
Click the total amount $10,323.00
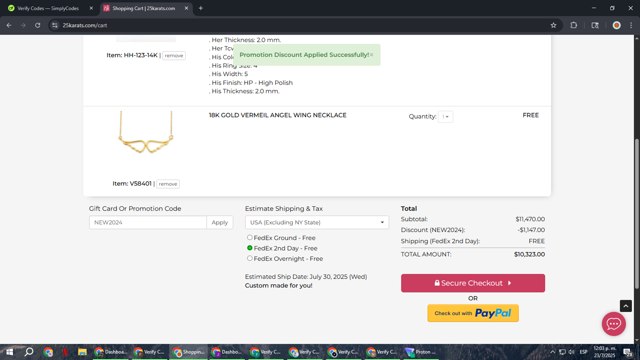(529, 254)
